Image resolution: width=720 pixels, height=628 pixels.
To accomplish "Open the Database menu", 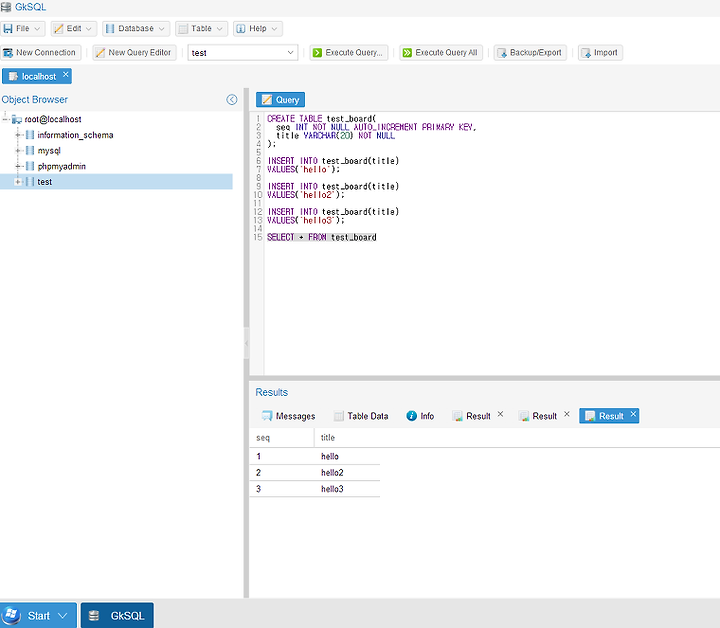I will [135, 28].
